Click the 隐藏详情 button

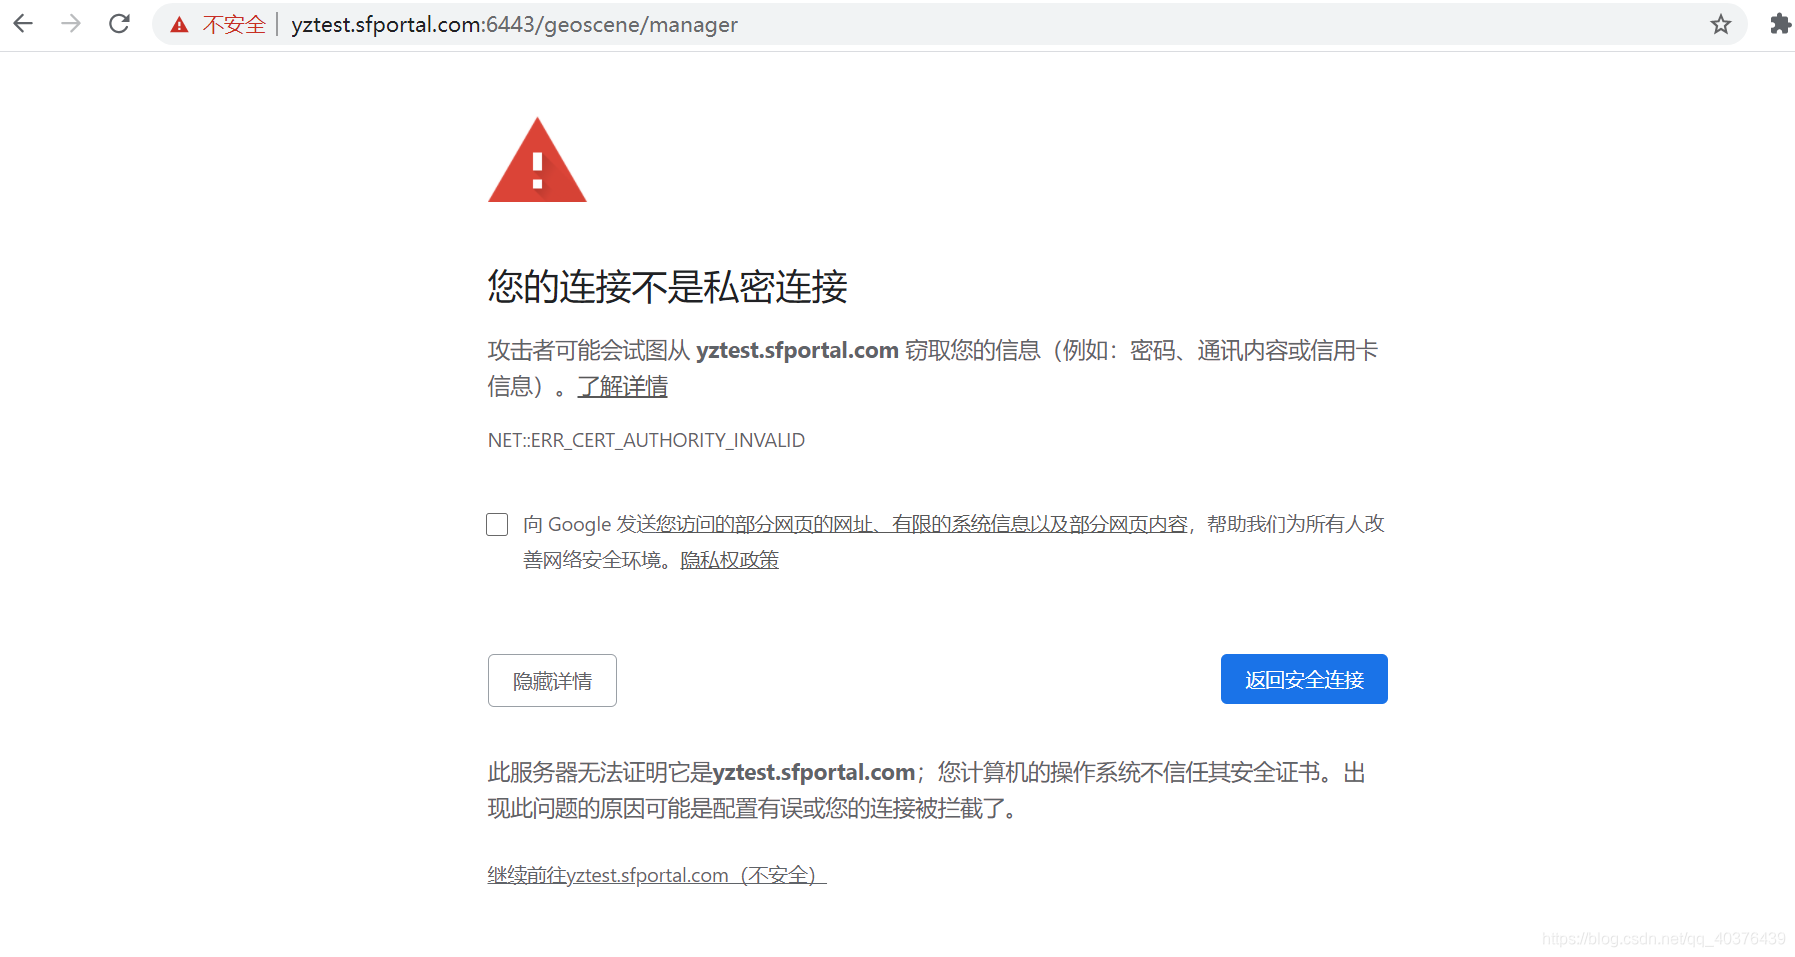552,680
